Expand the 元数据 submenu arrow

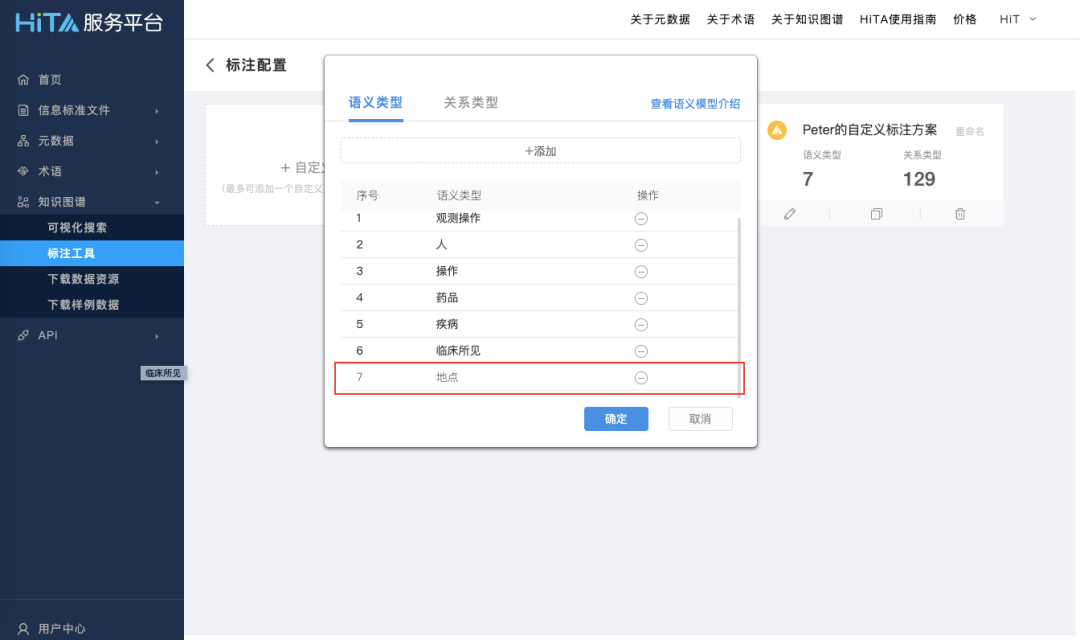click(157, 141)
